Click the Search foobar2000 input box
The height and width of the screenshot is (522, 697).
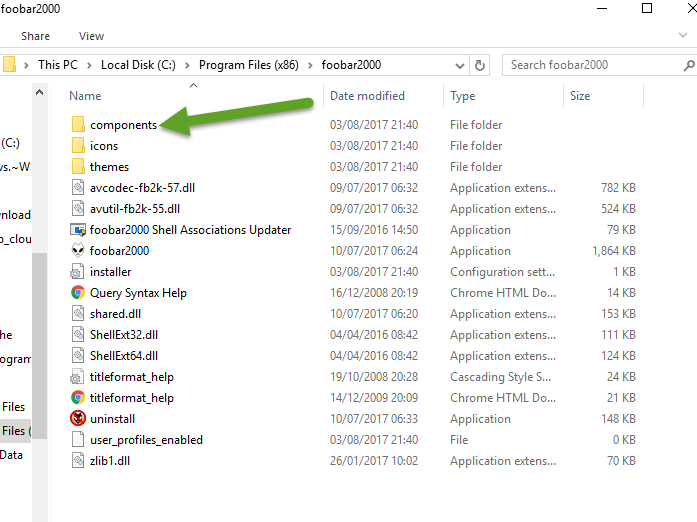(x=590, y=65)
